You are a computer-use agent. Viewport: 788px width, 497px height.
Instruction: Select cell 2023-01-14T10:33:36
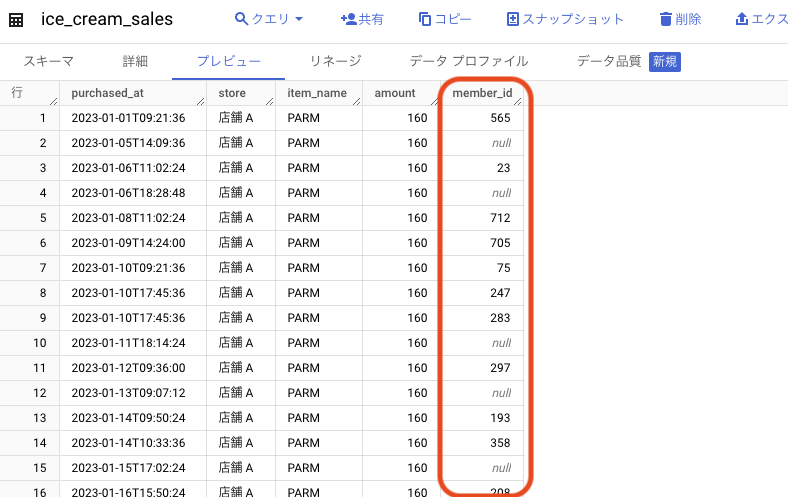pyautogui.click(x=128, y=443)
